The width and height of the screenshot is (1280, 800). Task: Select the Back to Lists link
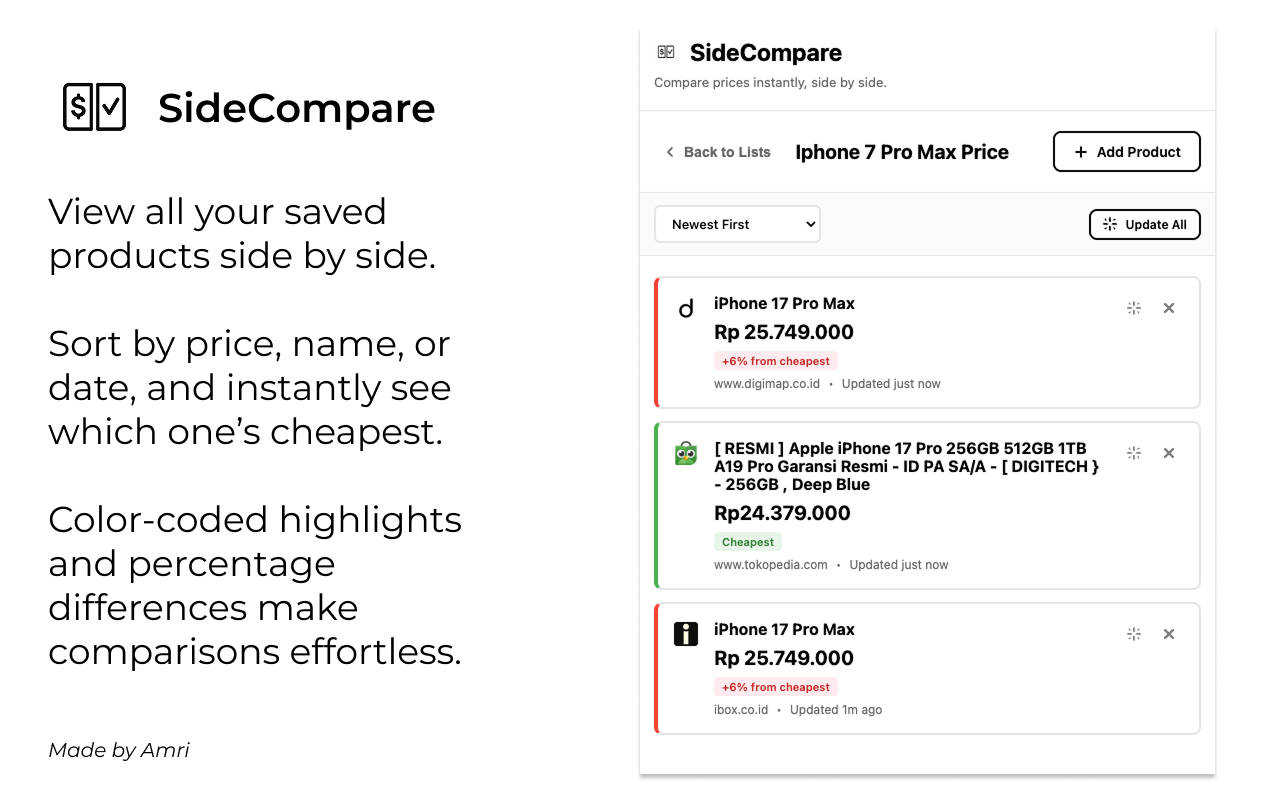(727, 152)
